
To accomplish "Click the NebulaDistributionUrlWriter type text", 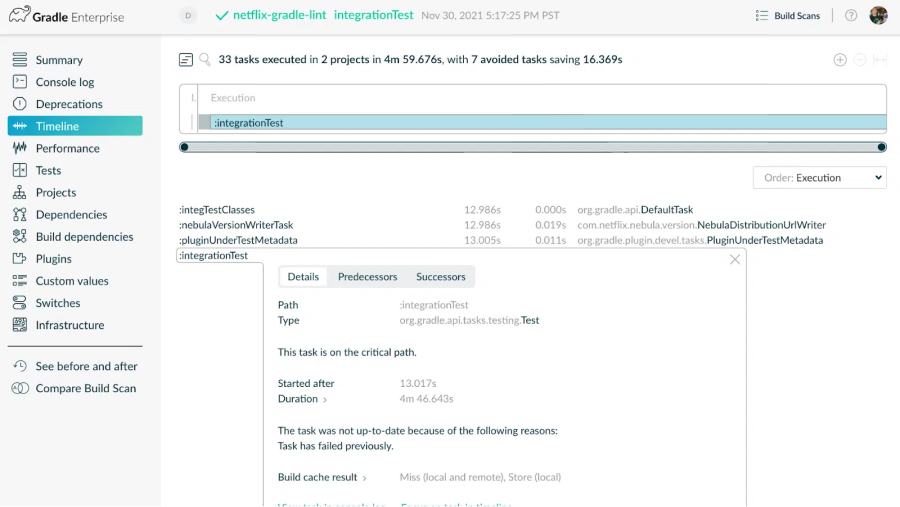I will [761, 225].
